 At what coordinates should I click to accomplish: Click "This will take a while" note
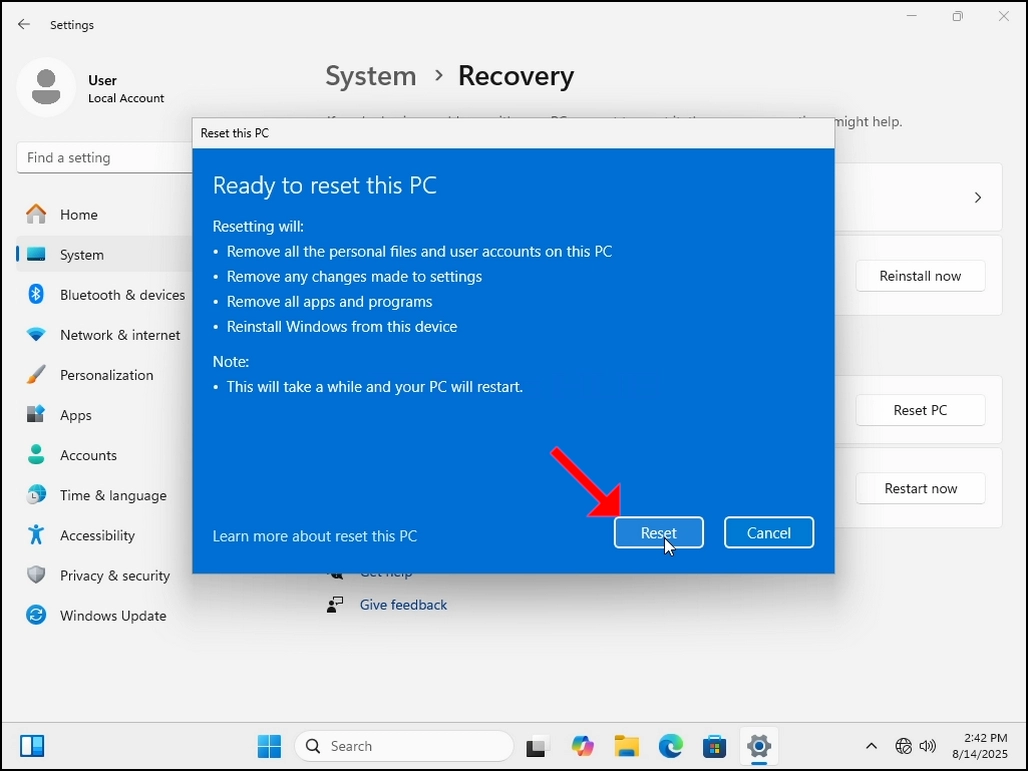374,387
